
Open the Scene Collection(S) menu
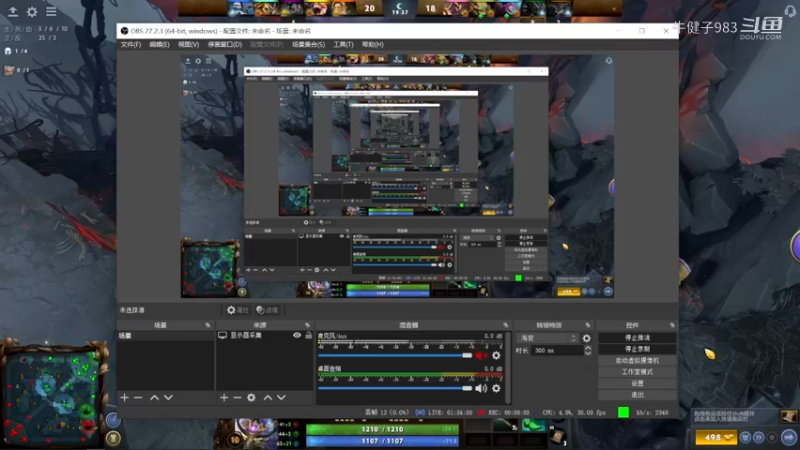coord(308,44)
